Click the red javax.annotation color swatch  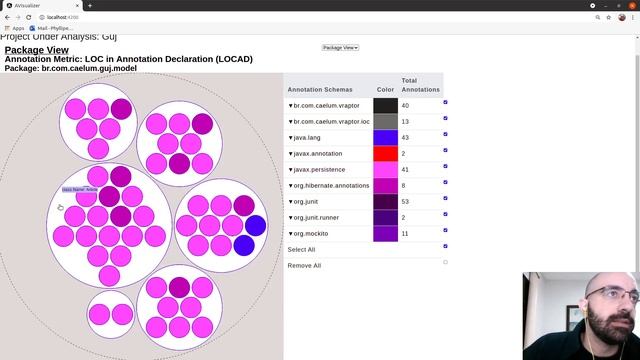tap(385, 153)
